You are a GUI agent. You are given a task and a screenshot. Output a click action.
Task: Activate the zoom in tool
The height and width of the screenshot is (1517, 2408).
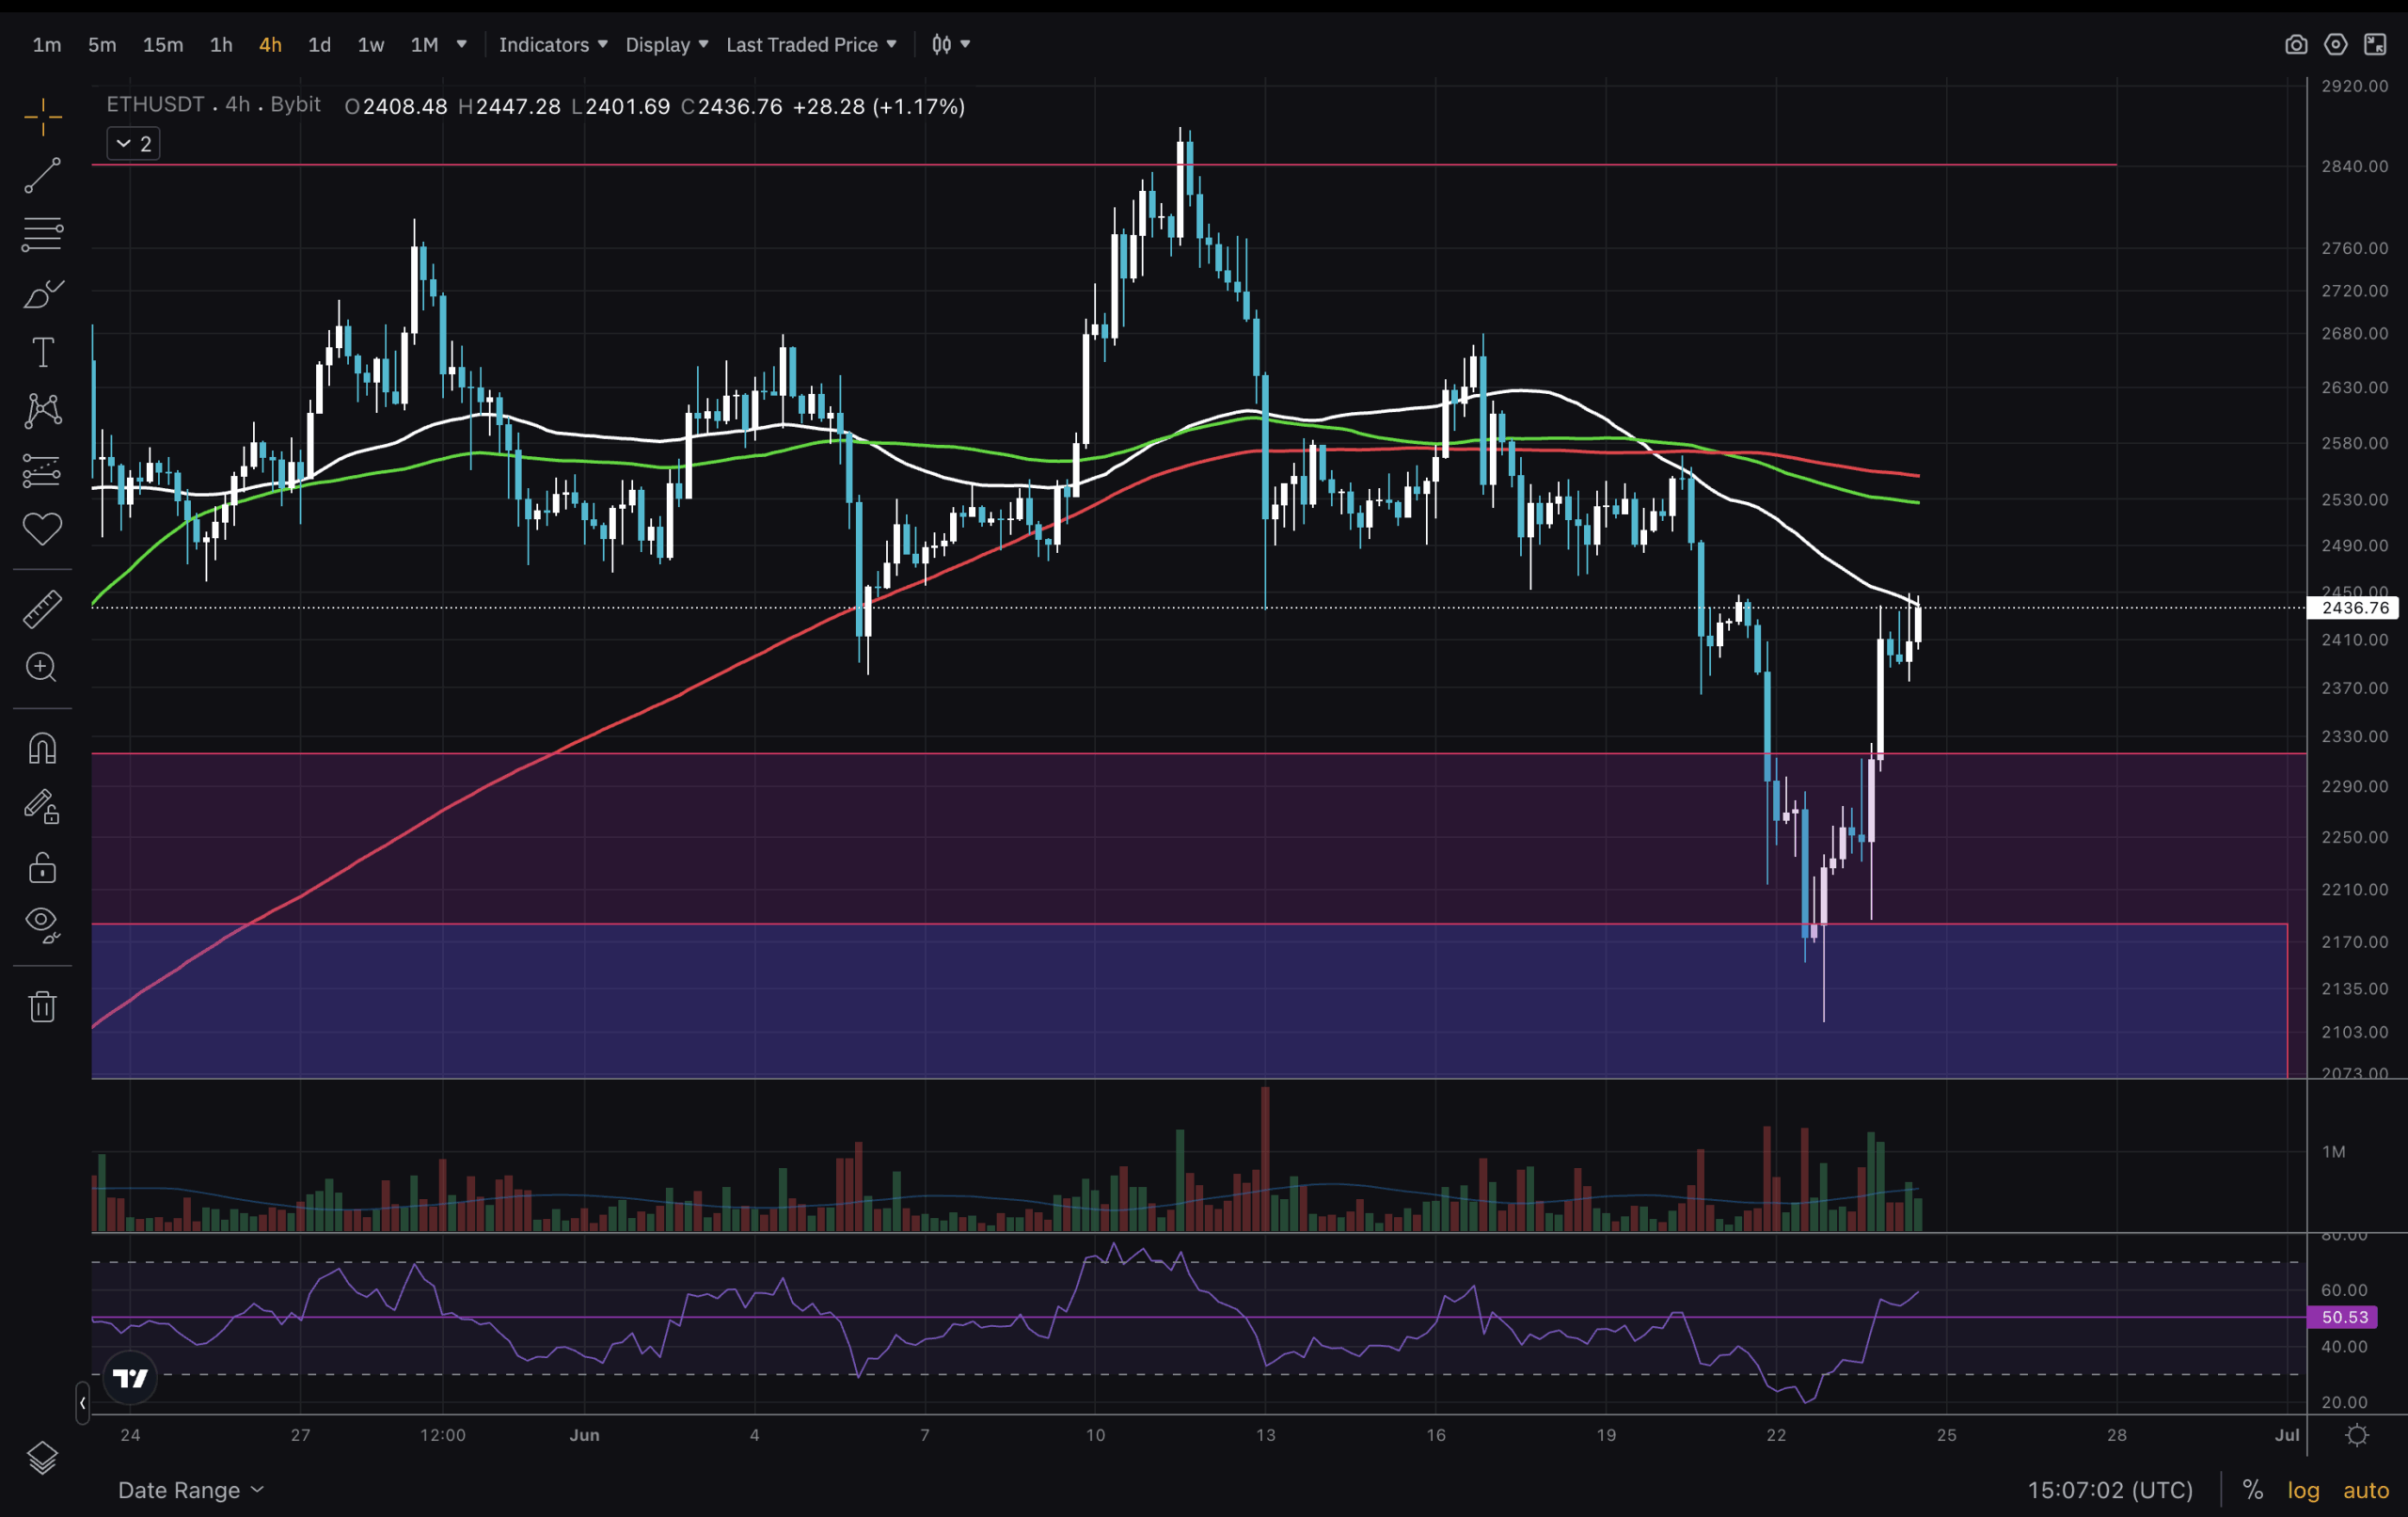tap(42, 667)
